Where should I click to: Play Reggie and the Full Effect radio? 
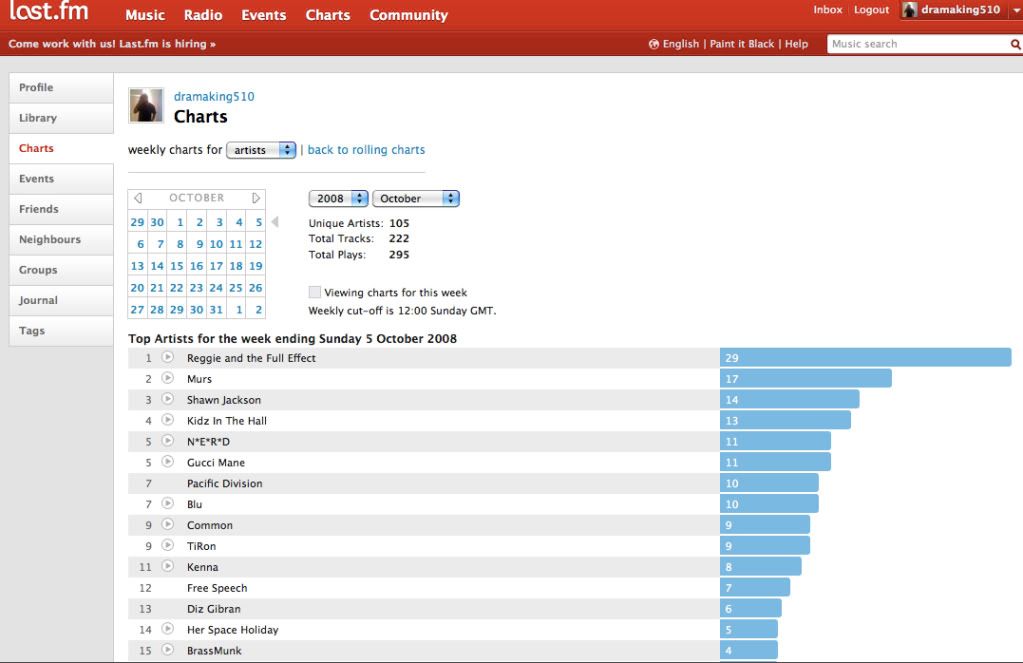(x=168, y=357)
